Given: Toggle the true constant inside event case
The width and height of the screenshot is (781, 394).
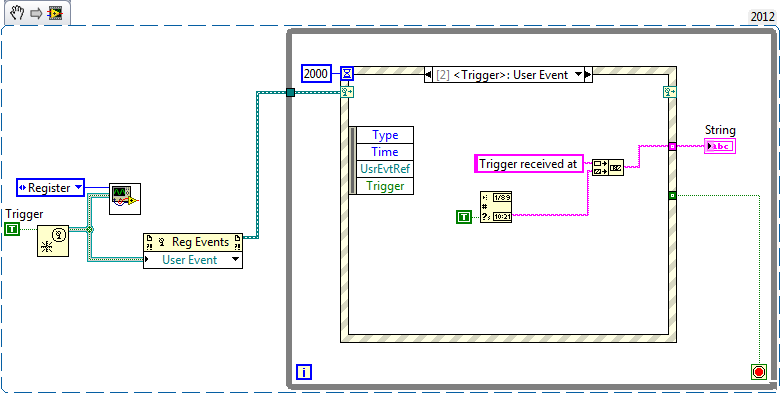Looking at the screenshot, I should (x=464, y=217).
